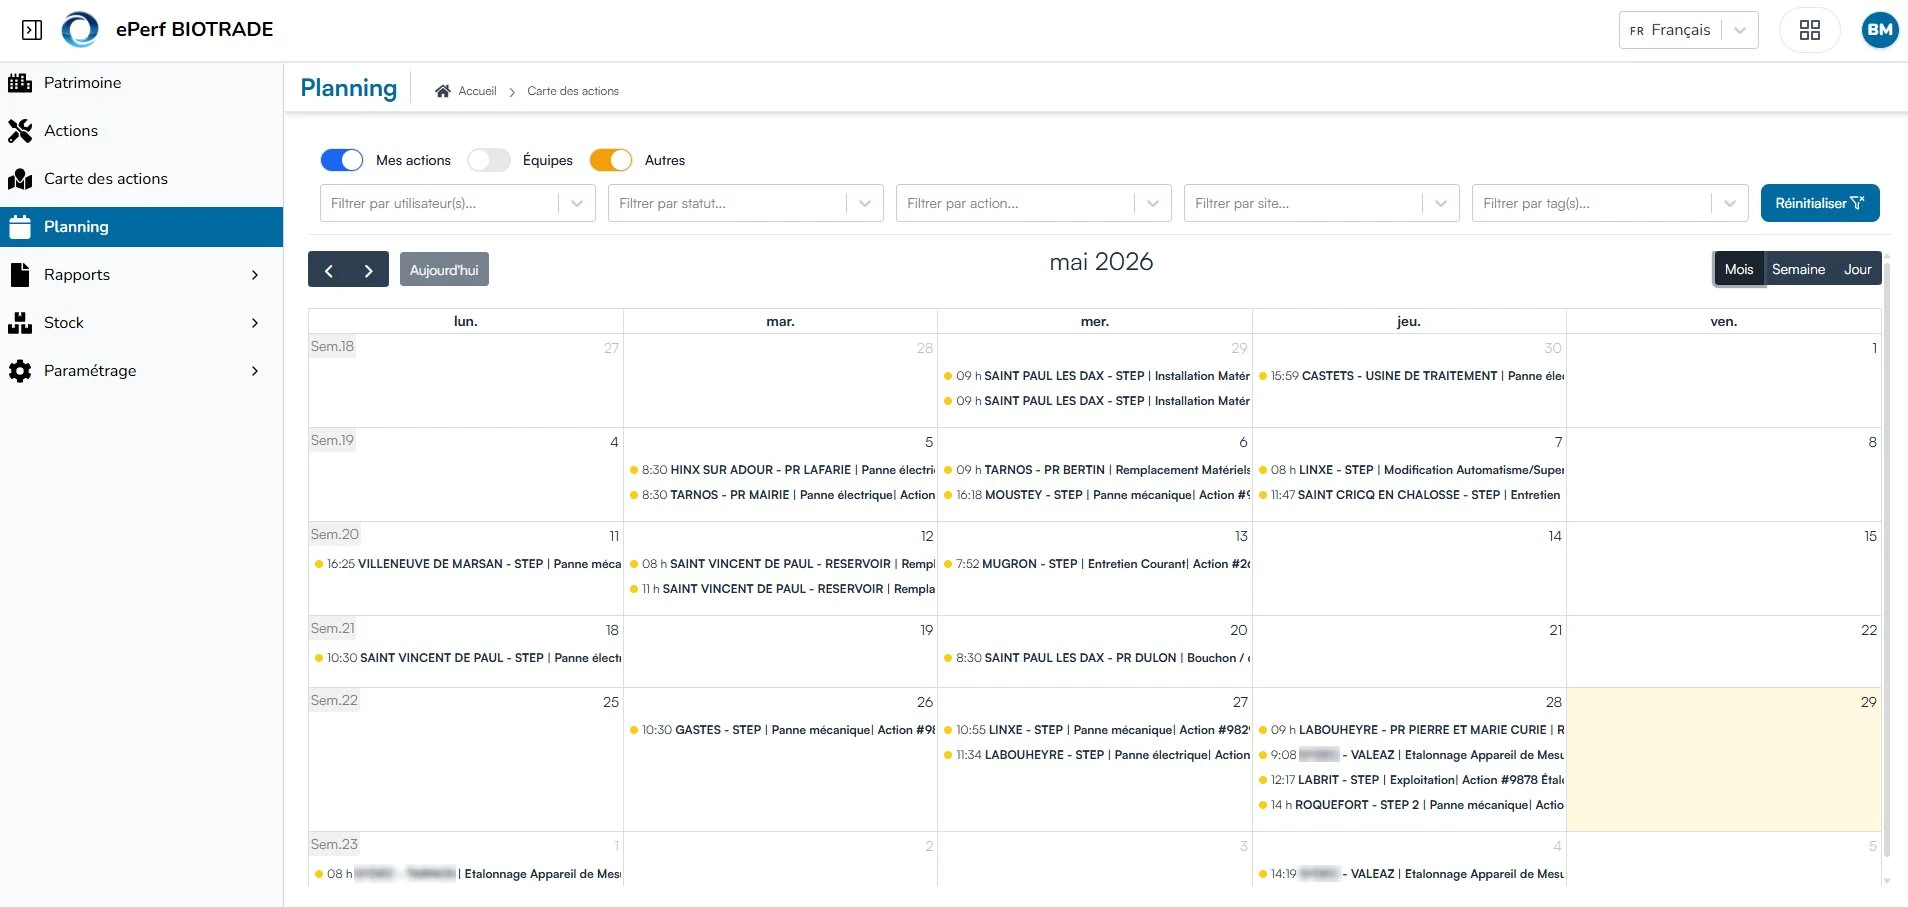Screen dimensions: 1908x907
Task: Open the Français language dropdown
Action: [1688, 30]
